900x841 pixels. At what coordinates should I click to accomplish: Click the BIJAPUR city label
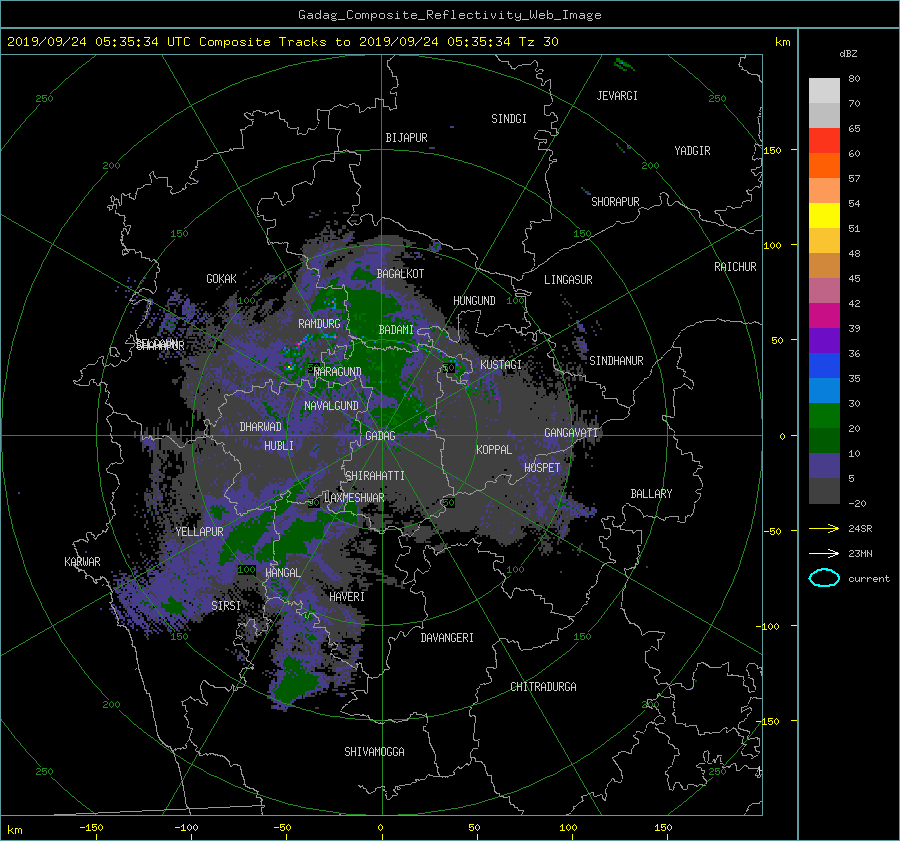click(406, 138)
